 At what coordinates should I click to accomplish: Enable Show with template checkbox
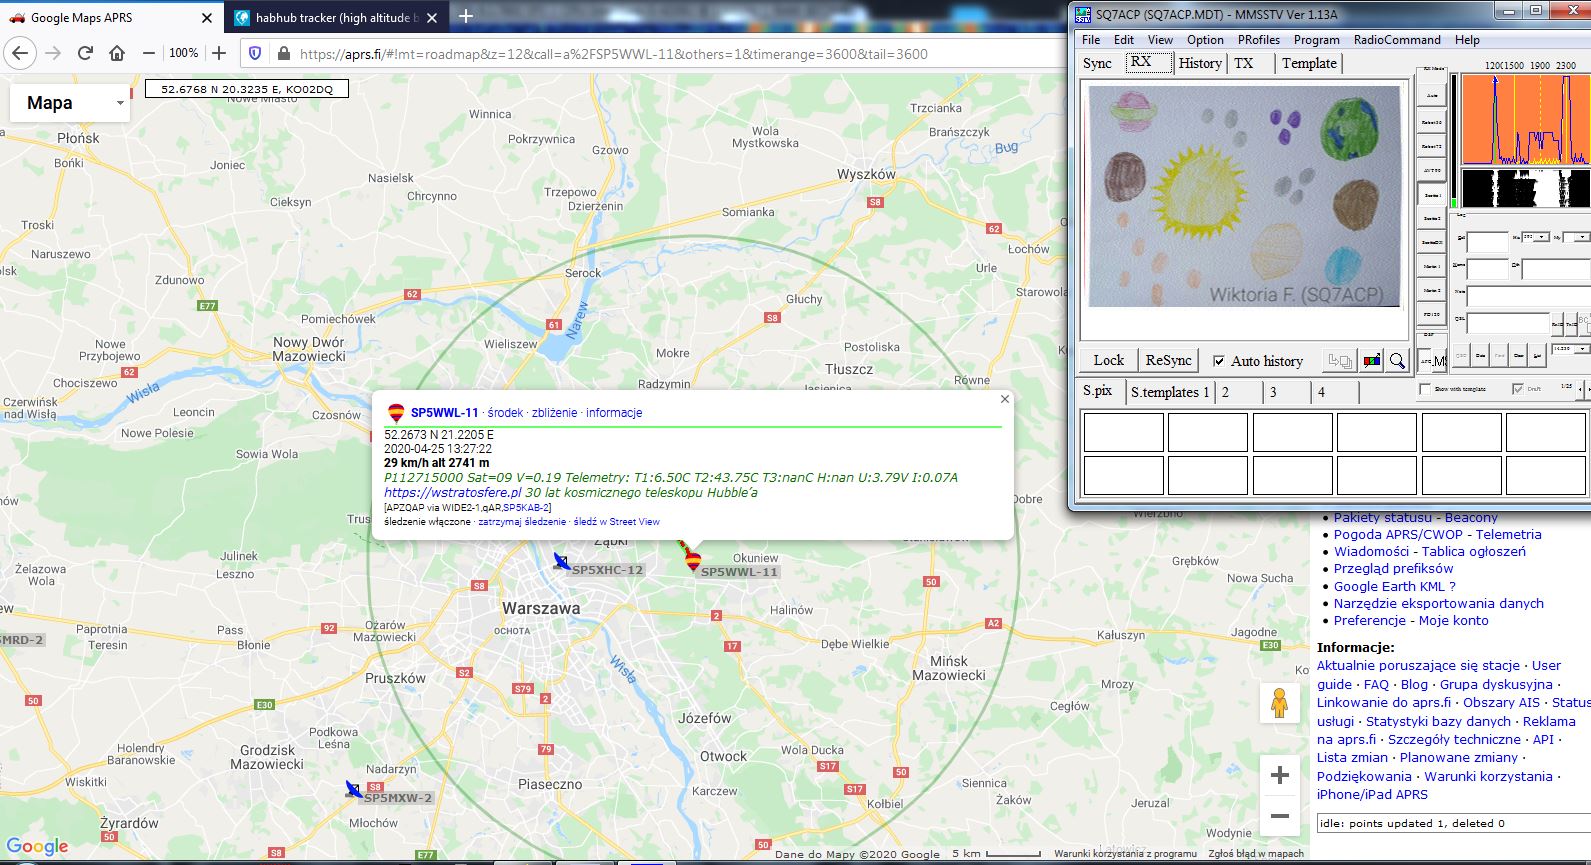1425,388
